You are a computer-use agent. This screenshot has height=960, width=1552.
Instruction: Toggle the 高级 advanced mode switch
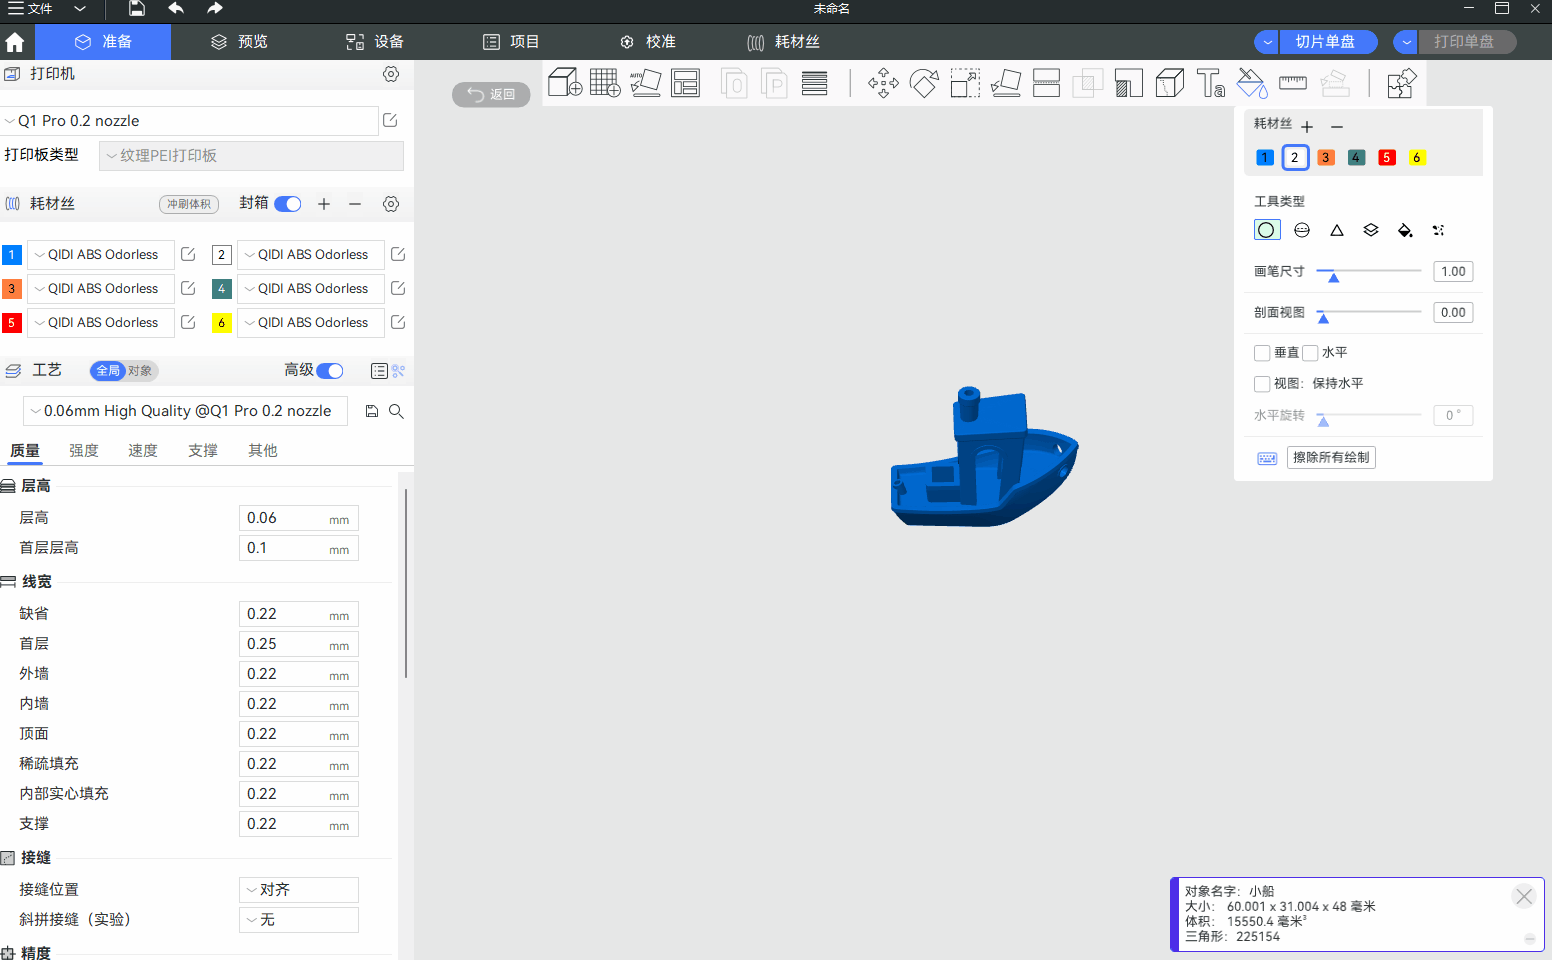coord(330,371)
